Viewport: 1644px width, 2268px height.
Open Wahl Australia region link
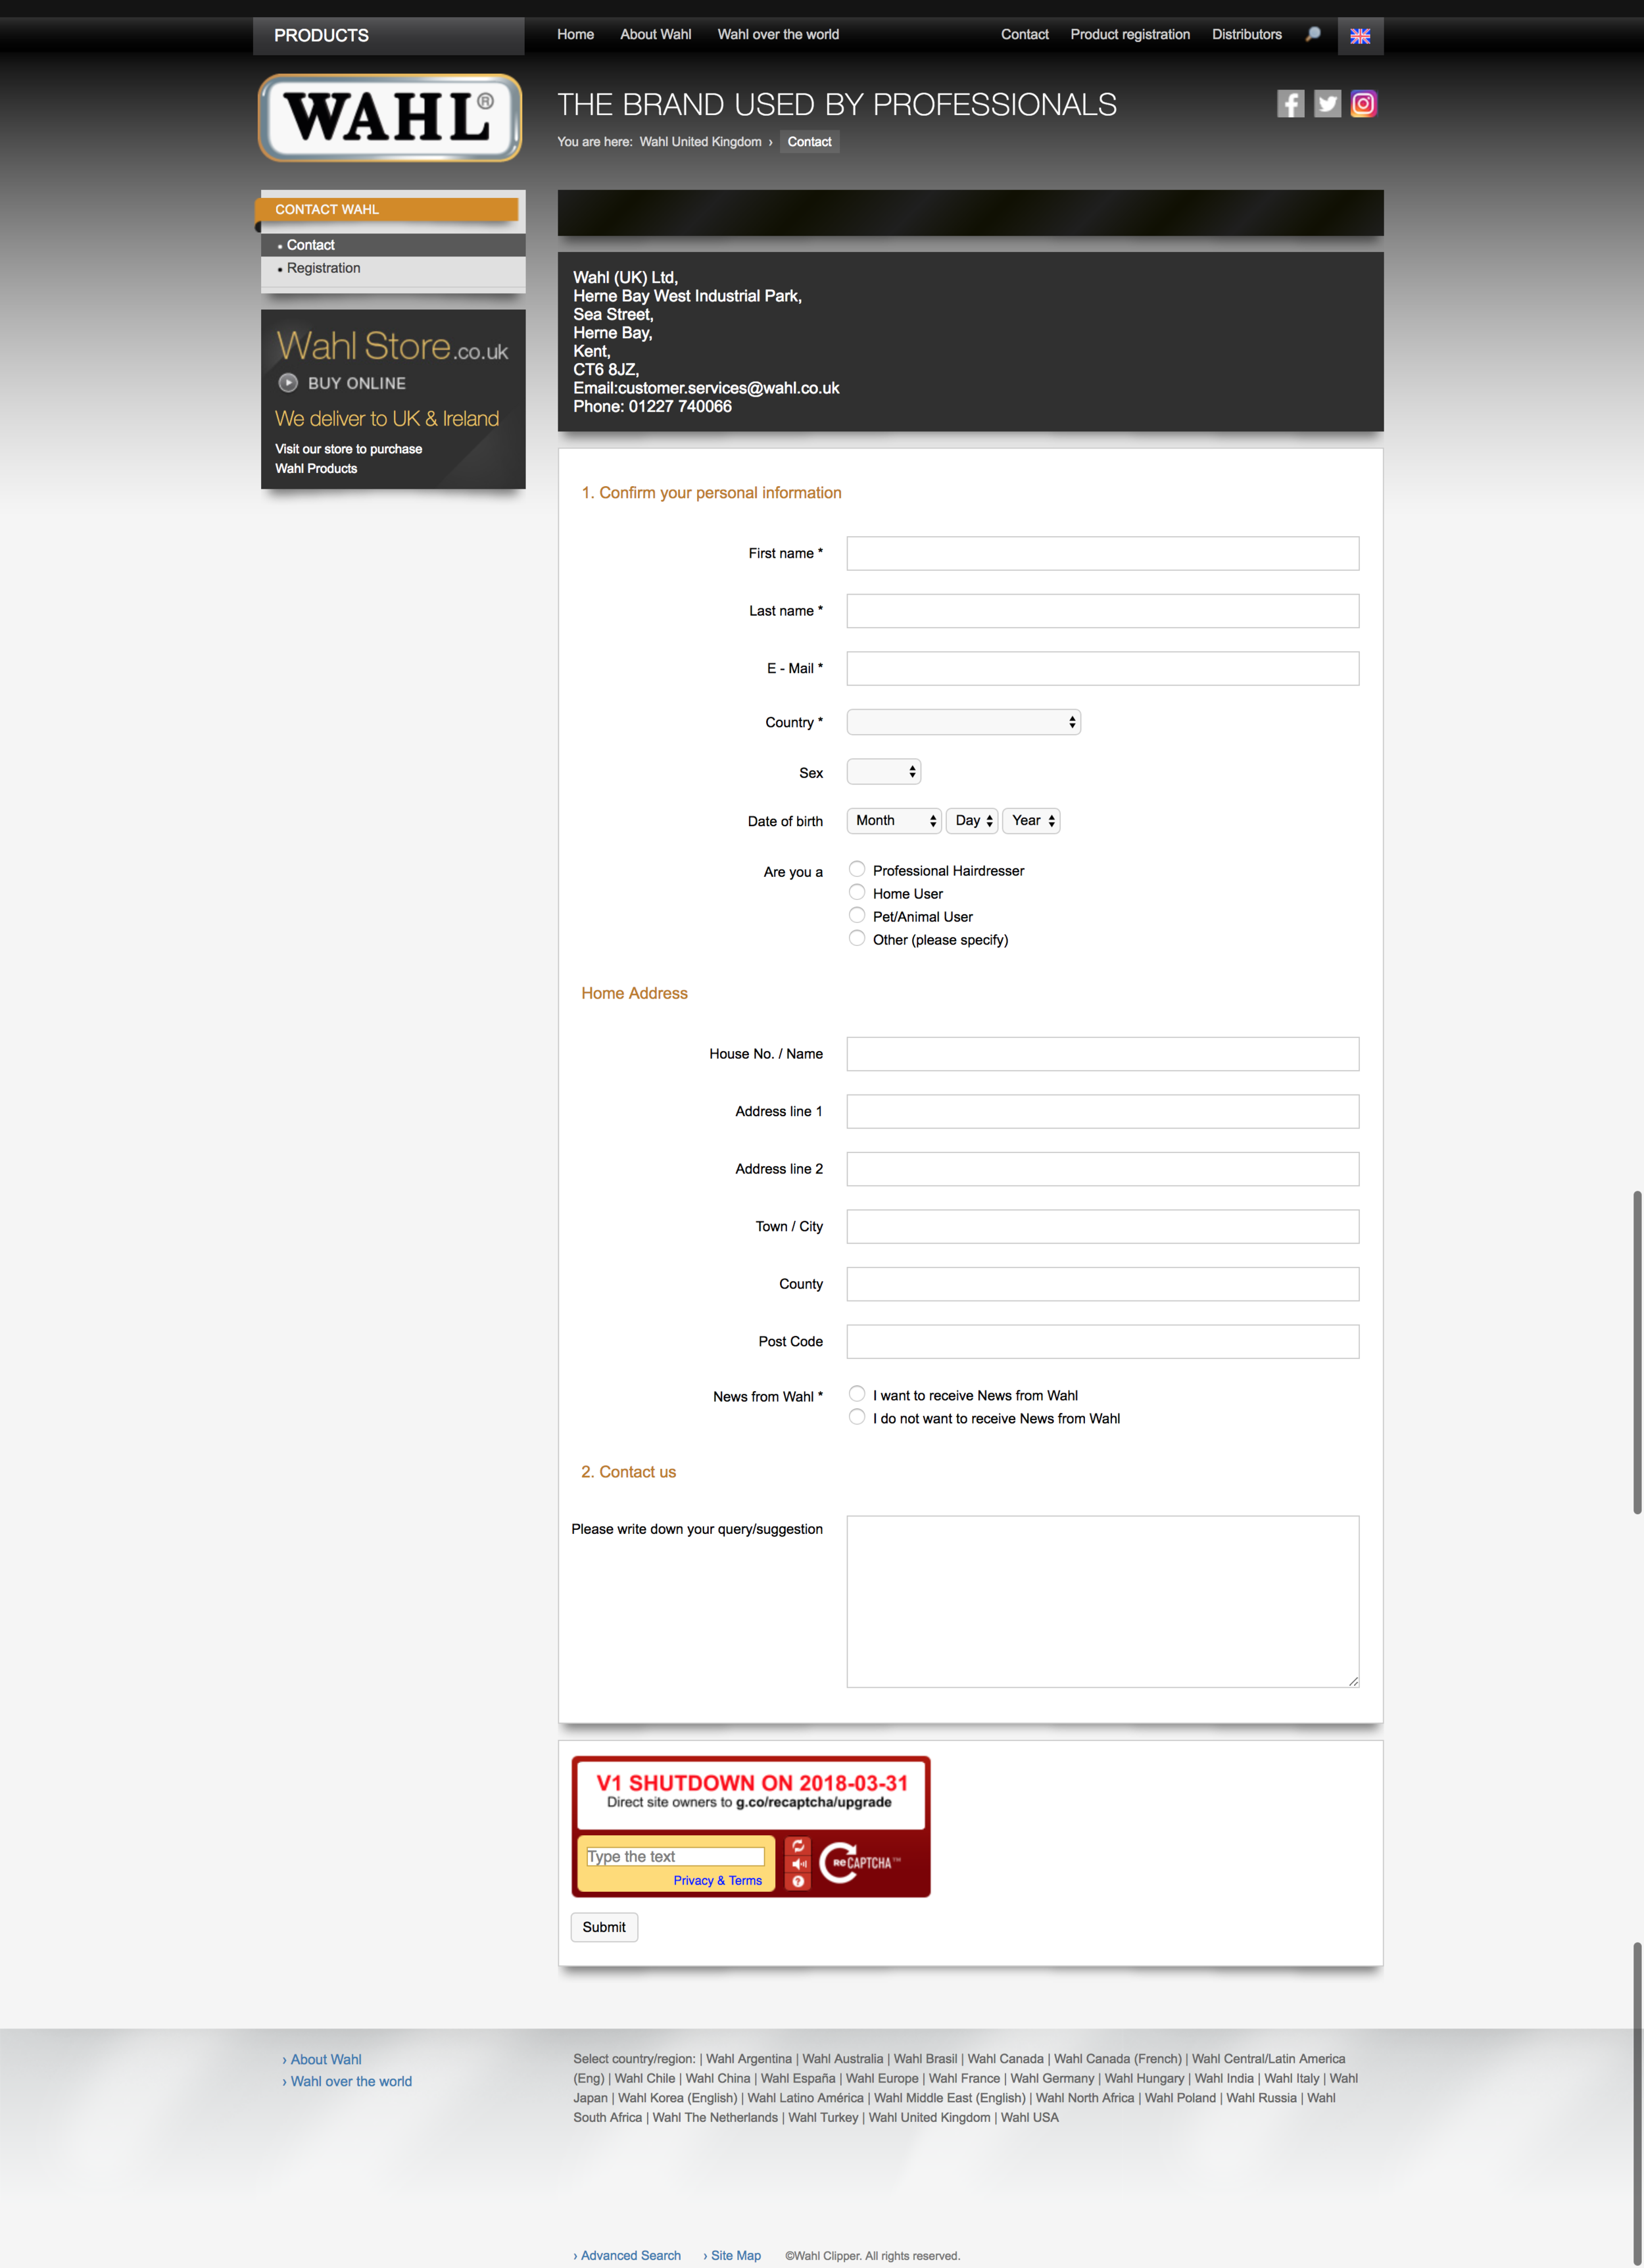[843, 2059]
